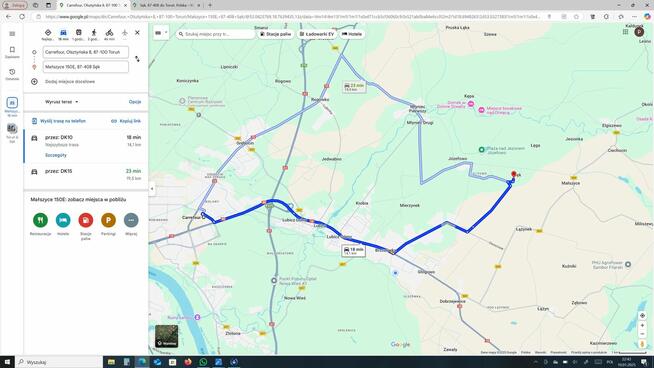Open 'Szczegóły' details for DK10 route
The width and height of the screenshot is (654, 368).
(56, 155)
